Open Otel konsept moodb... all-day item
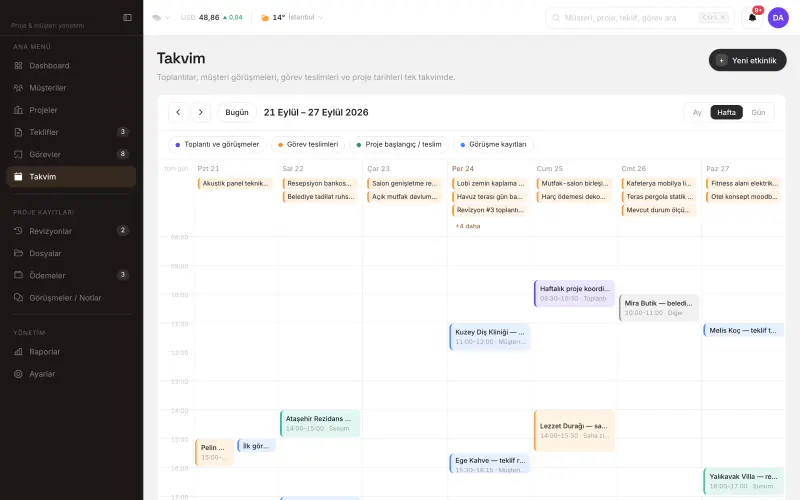This screenshot has height=500, width=800. coord(743,196)
